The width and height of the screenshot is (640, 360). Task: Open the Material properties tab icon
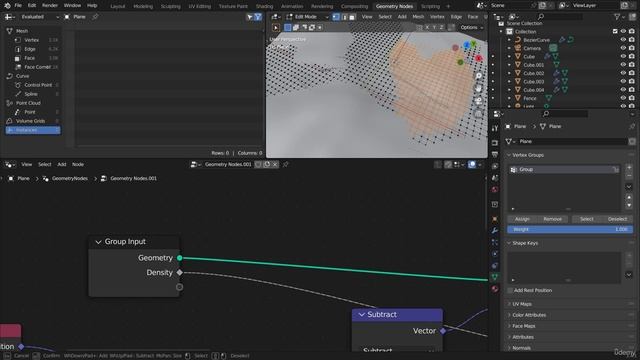(x=495, y=289)
